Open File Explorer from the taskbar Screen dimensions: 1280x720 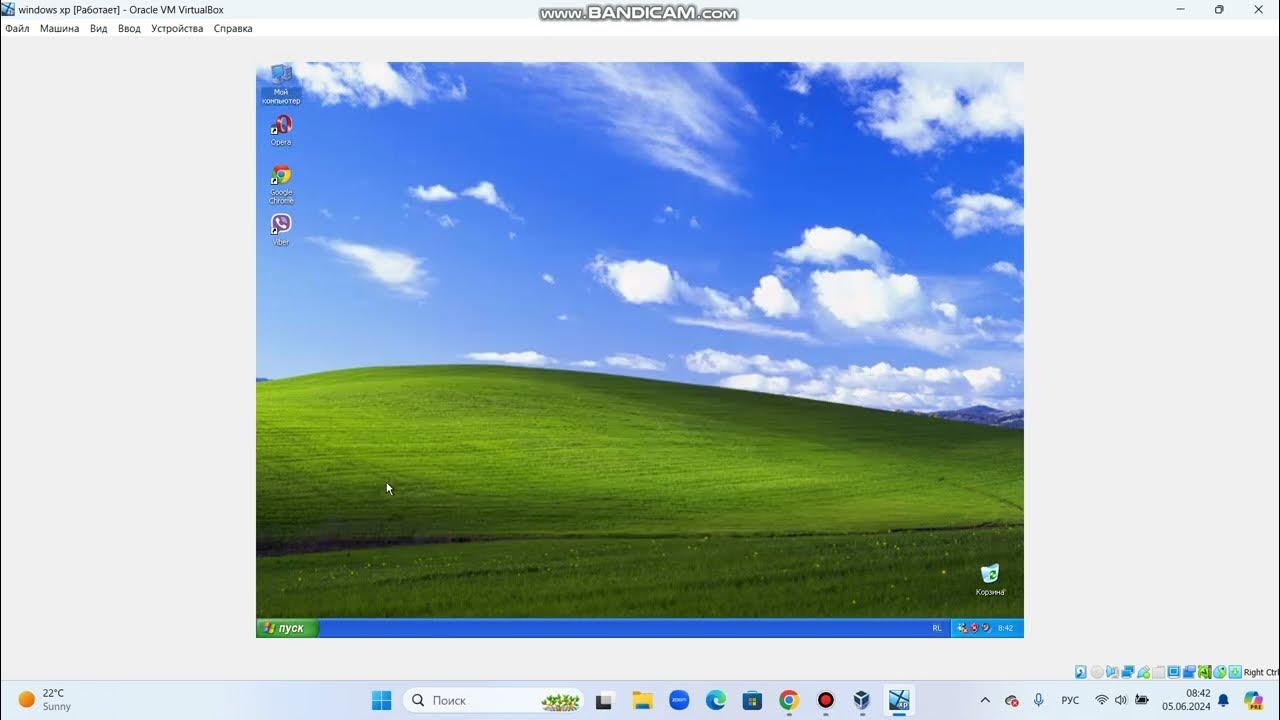click(x=641, y=700)
